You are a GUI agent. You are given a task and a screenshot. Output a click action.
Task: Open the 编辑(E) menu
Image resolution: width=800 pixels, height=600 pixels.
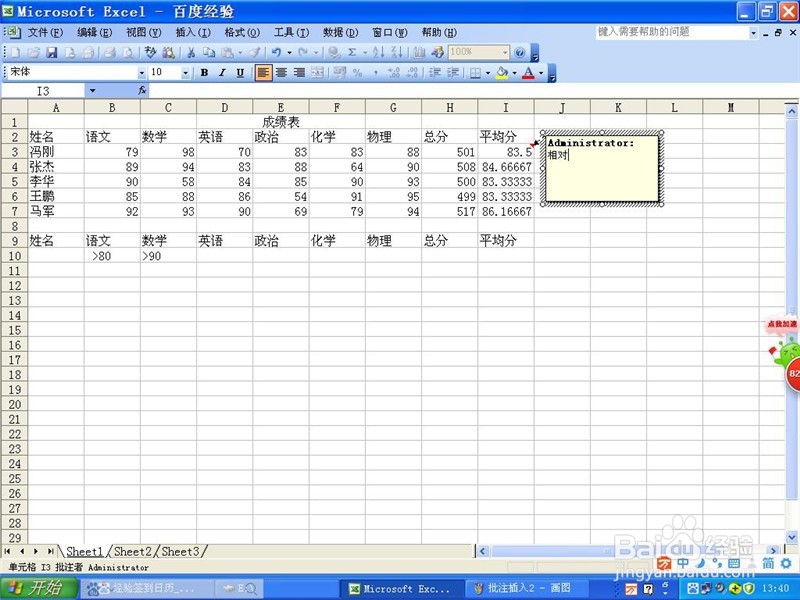point(94,33)
